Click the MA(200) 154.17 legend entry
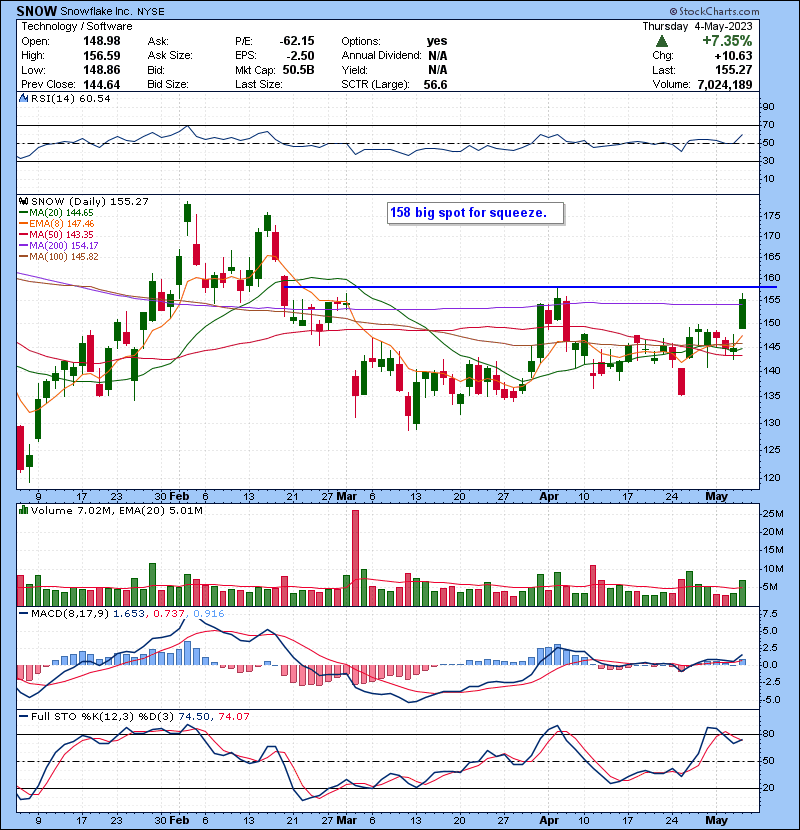Viewport: 800px width, 830px height. click(64, 246)
